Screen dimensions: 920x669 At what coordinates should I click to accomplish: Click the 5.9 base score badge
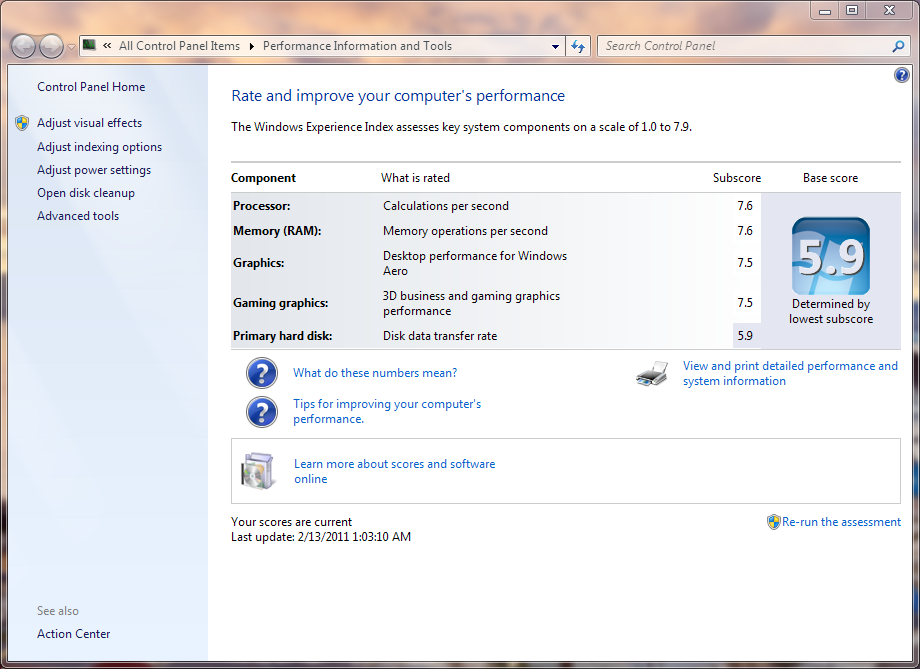pyautogui.click(x=830, y=257)
